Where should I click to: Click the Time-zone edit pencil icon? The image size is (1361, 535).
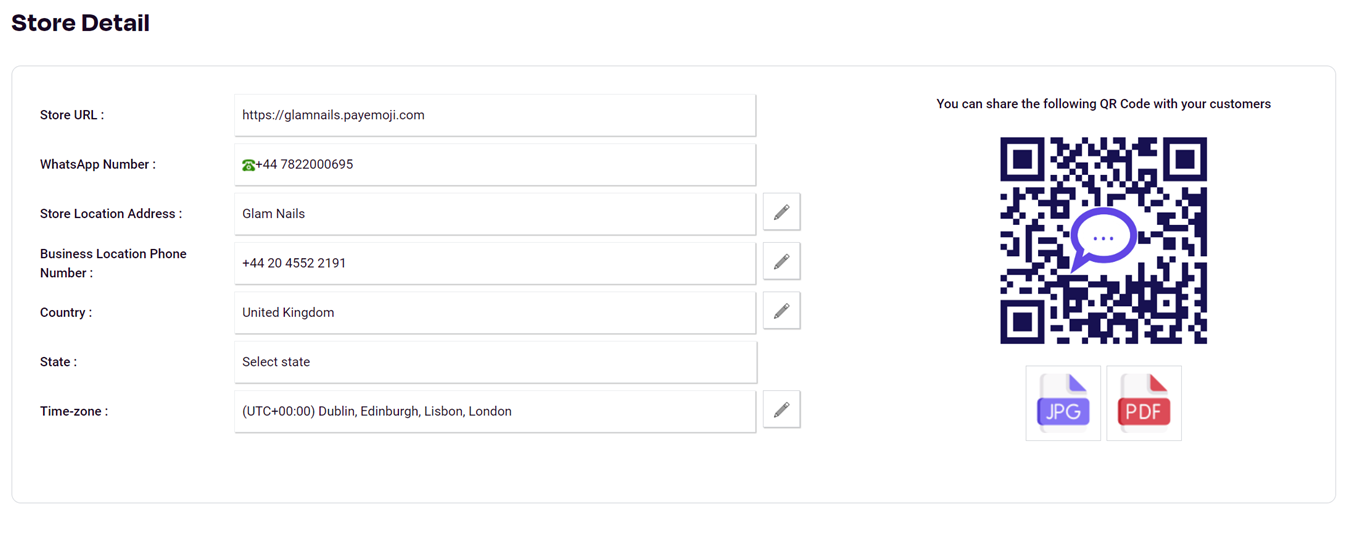coord(781,410)
